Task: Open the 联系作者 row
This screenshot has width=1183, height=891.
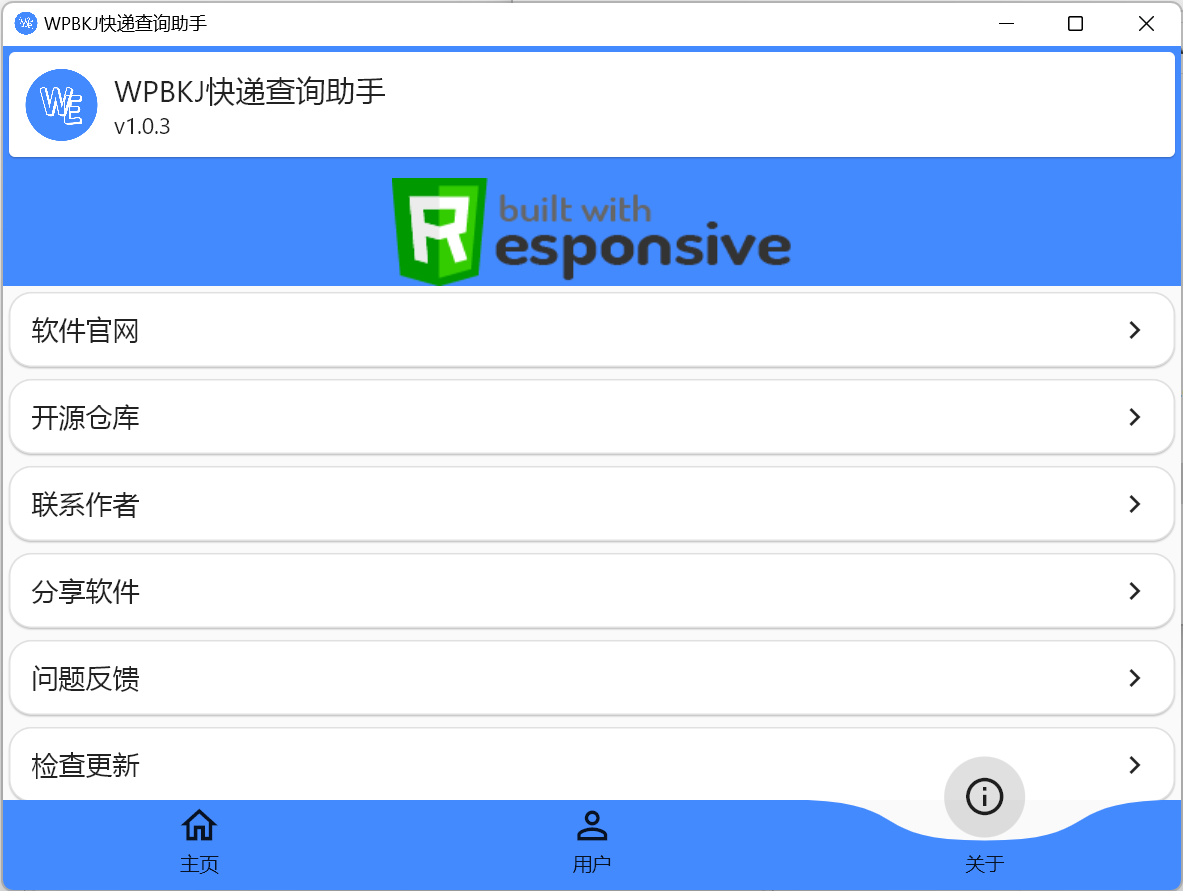Action: (592, 504)
